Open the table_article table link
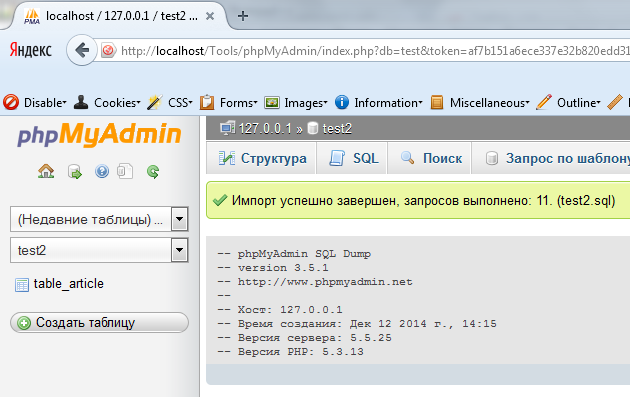630x397 pixels. 69,284
